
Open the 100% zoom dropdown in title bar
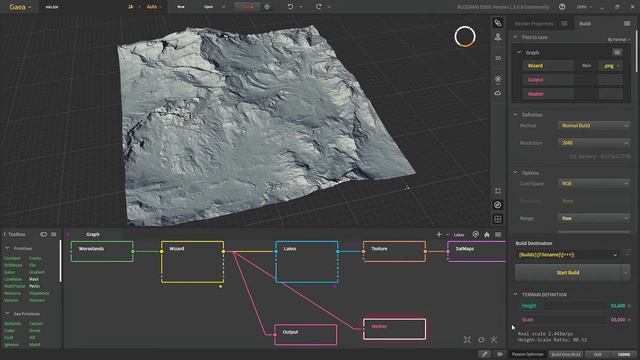point(584,7)
